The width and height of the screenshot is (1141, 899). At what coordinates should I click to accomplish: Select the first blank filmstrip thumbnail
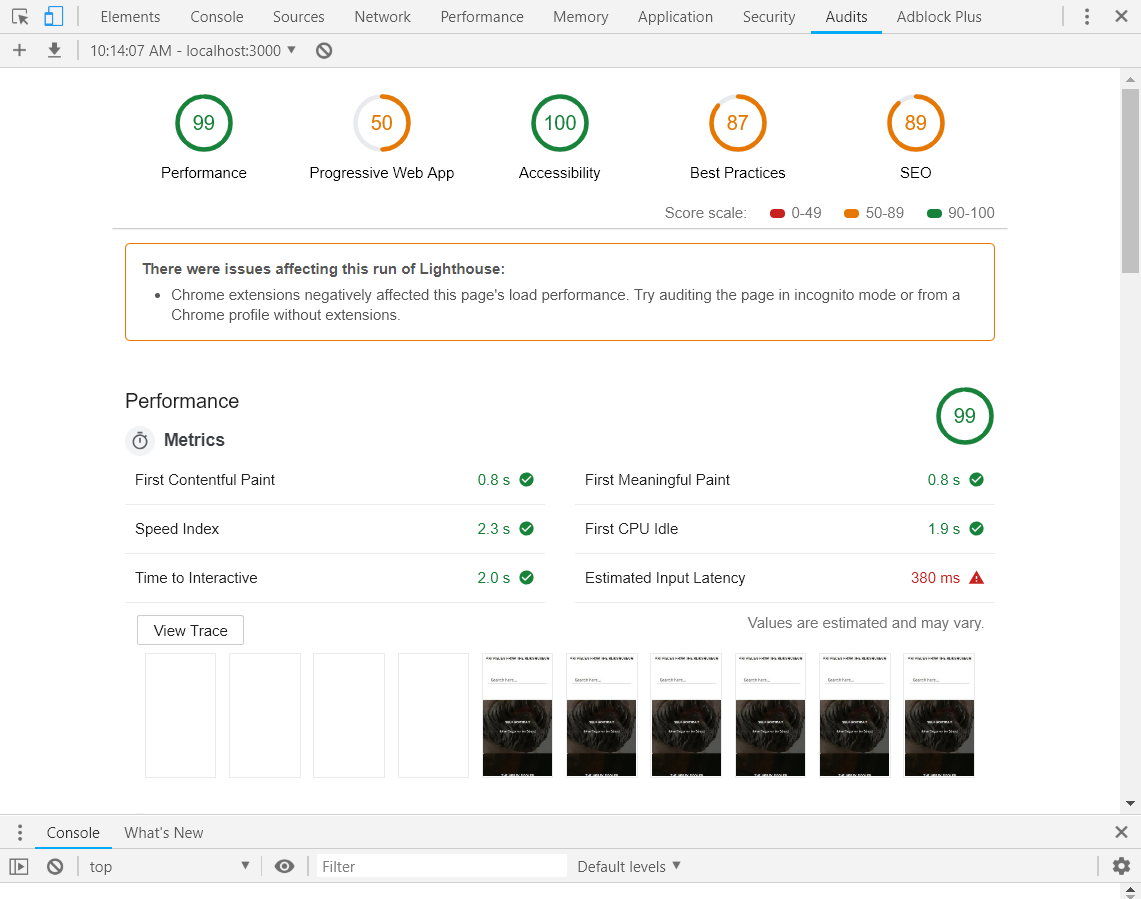[x=180, y=716]
